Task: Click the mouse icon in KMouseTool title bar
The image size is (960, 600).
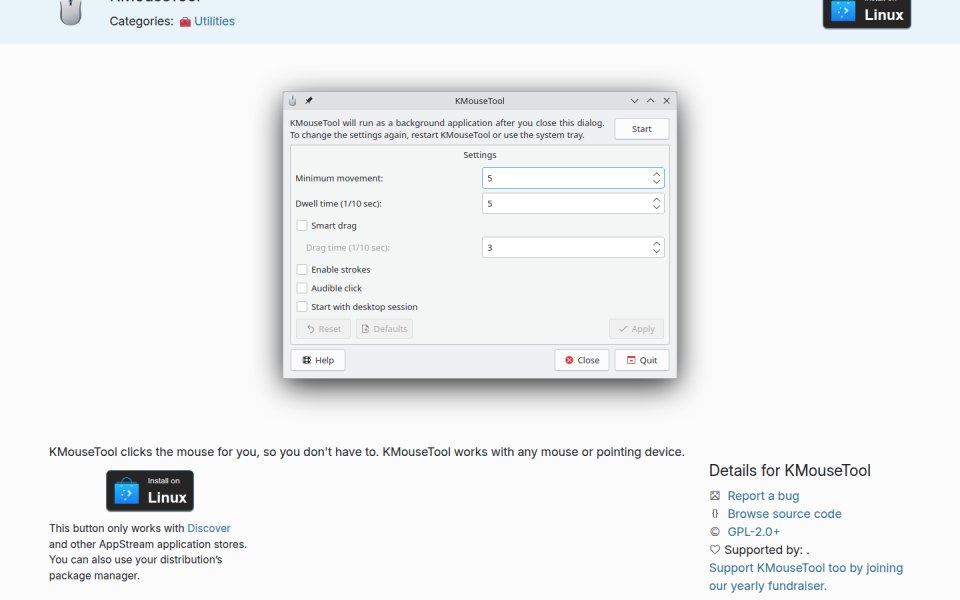Action: [x=293, y=100]
